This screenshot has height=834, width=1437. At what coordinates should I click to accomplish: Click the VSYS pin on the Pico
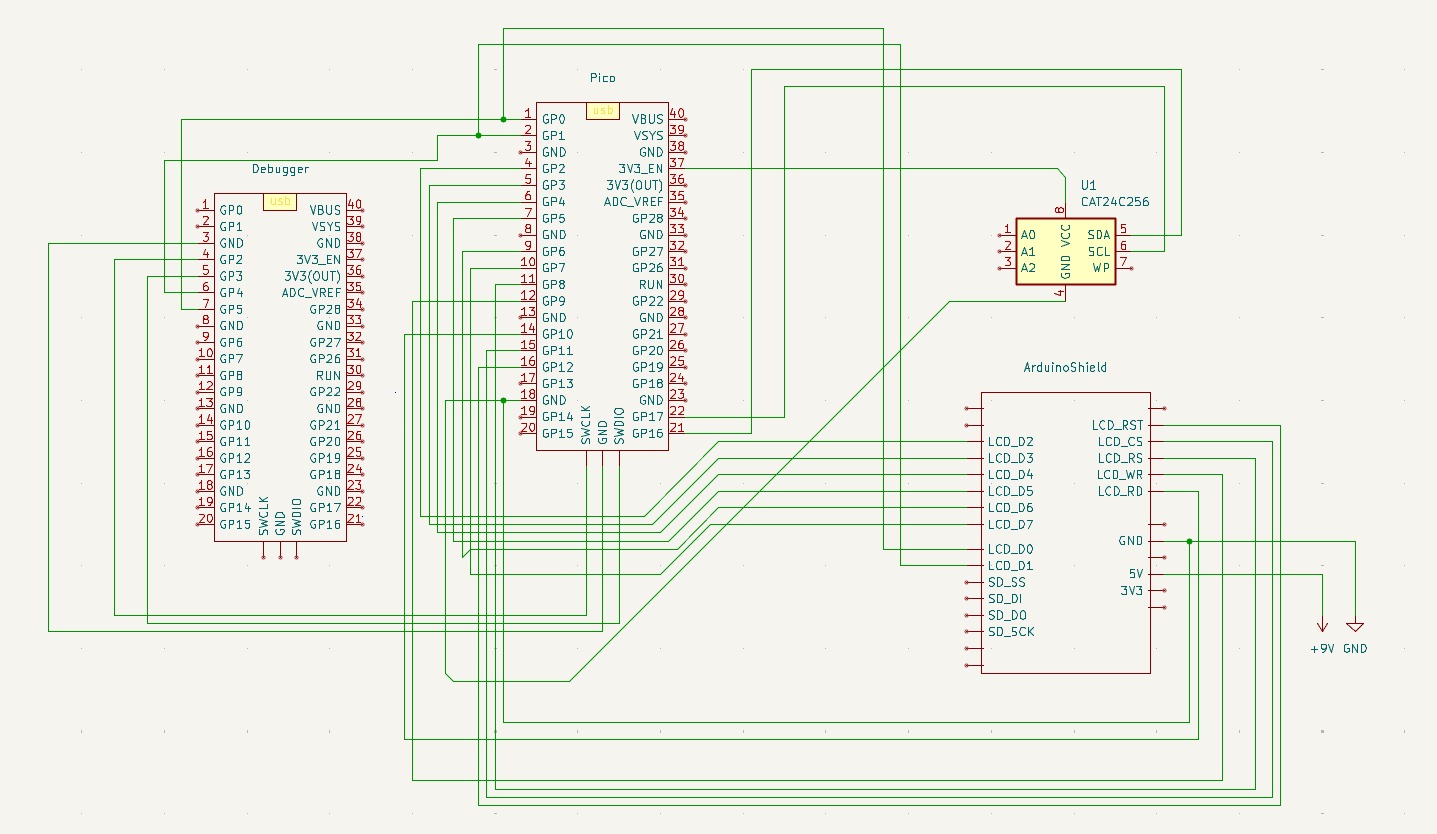pos(647,135)
